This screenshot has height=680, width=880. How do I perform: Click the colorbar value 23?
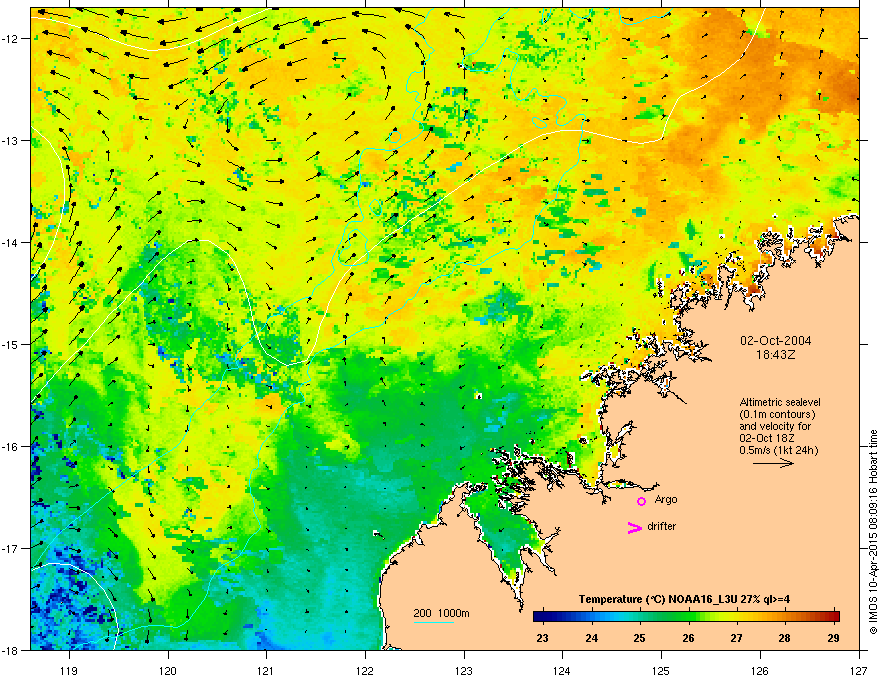(x=542, y=638)
